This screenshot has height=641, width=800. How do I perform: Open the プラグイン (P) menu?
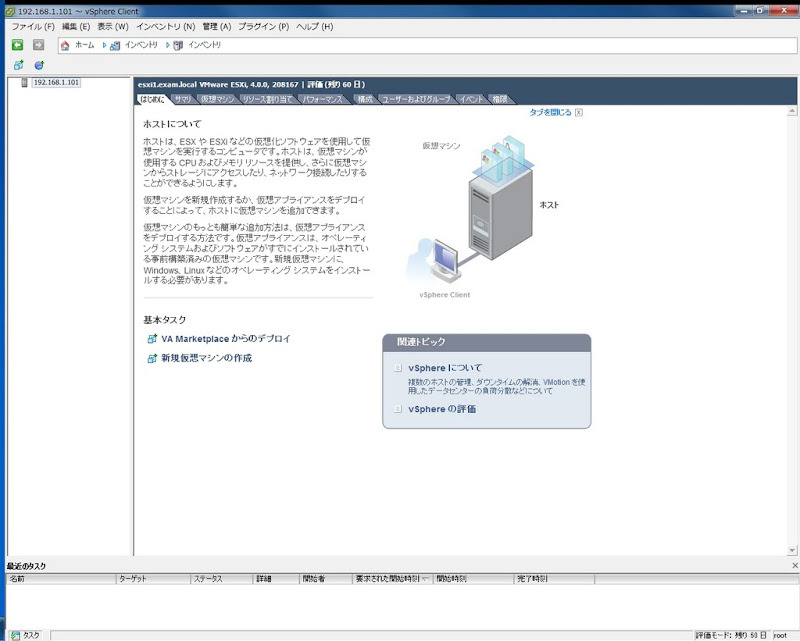263,27
